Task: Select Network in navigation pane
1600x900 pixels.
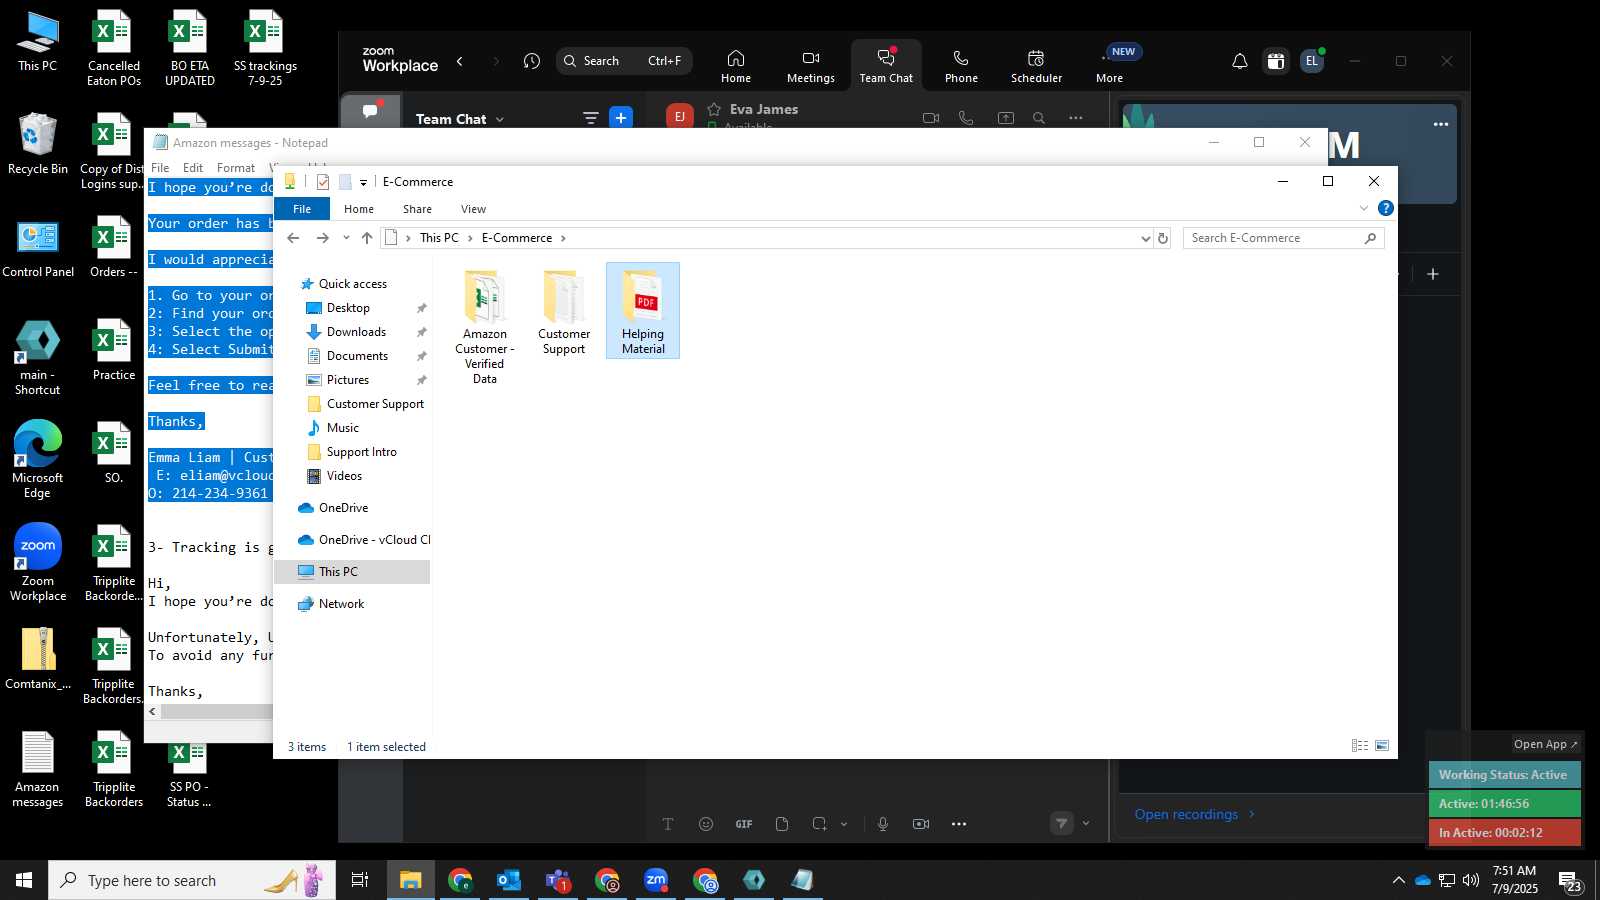Action: [341, 604]
